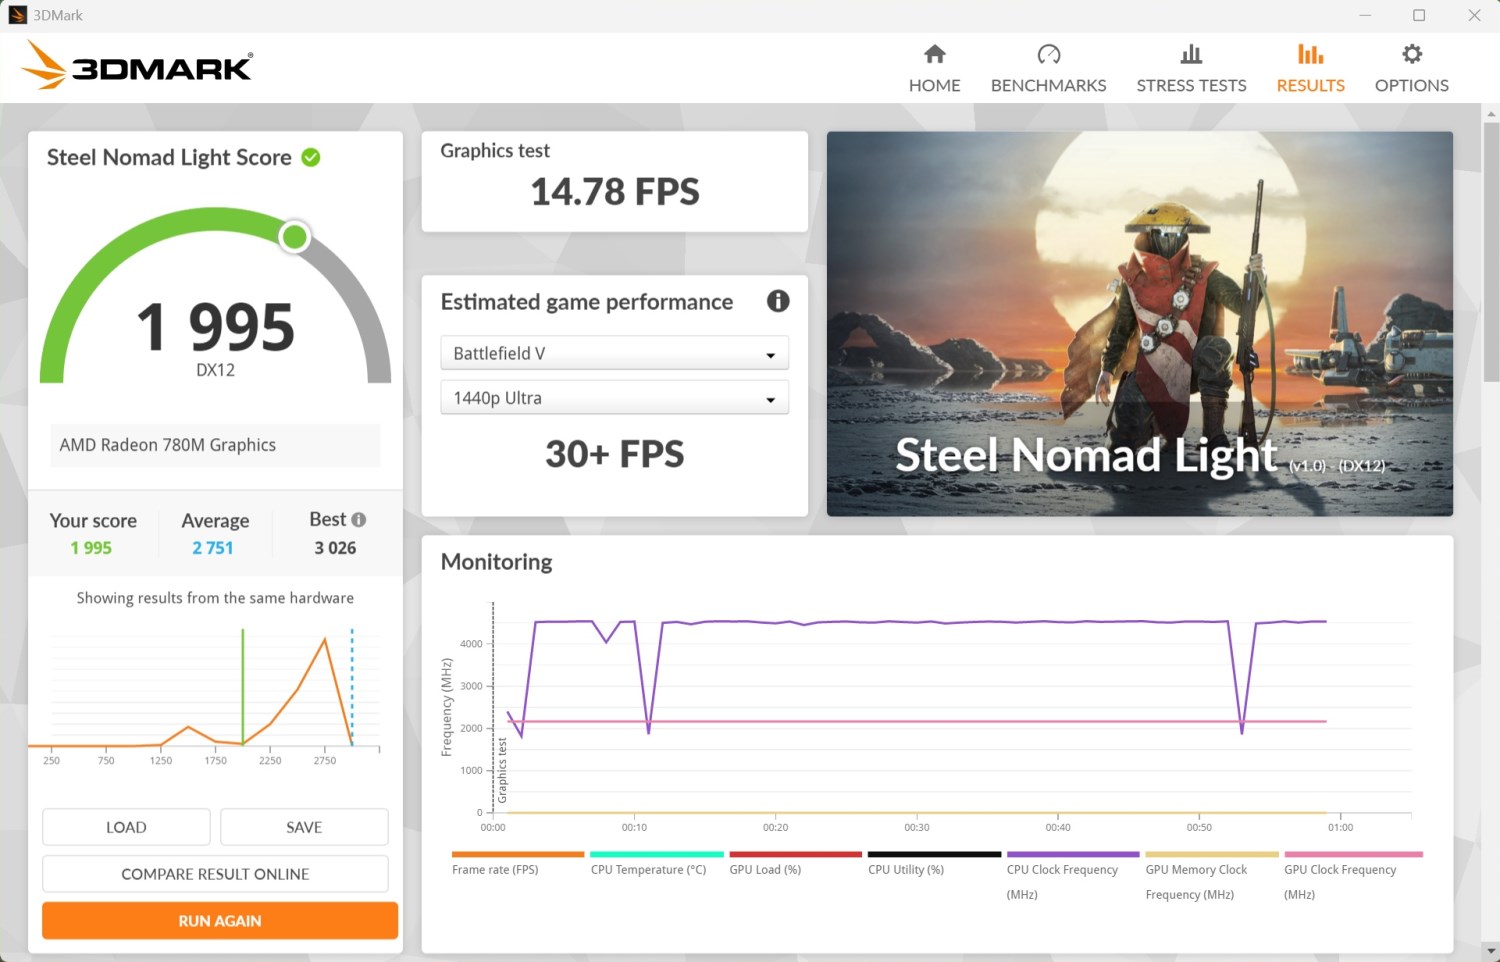
Task: Click the info icon beside Best
Action: coord(359,520)
